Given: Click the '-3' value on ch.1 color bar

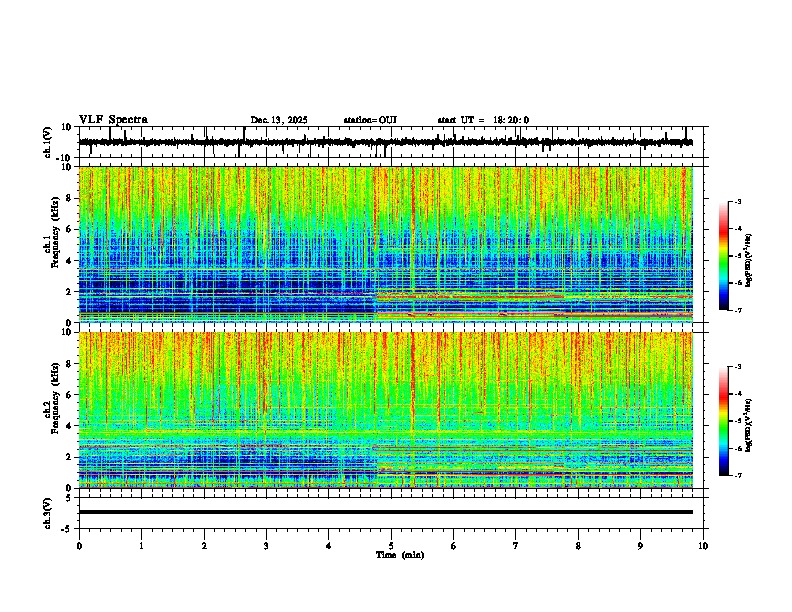Looking at the screenshot, I should click(x=737, y=202).
